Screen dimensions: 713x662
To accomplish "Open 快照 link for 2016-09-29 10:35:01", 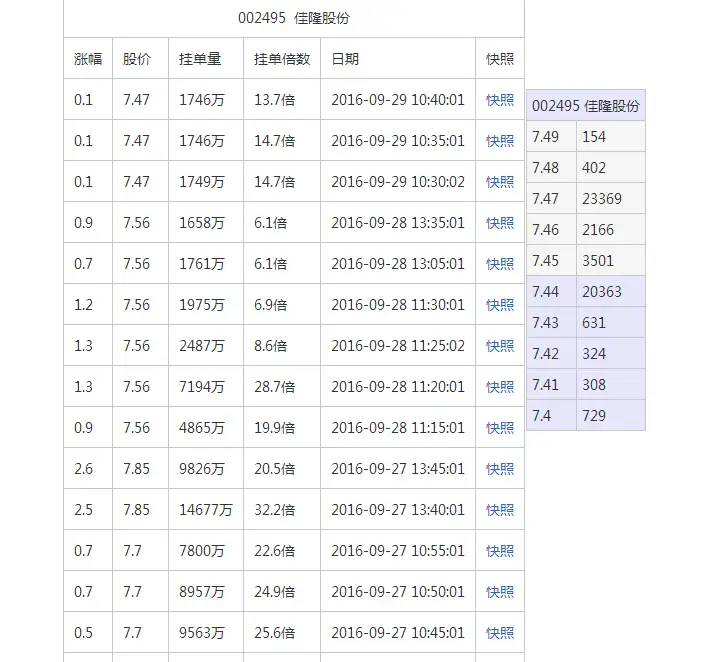I will point(500,140).
